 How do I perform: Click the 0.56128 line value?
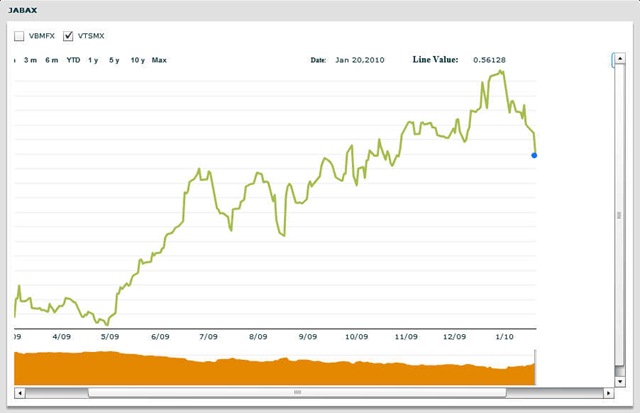[x=489, y=60]
